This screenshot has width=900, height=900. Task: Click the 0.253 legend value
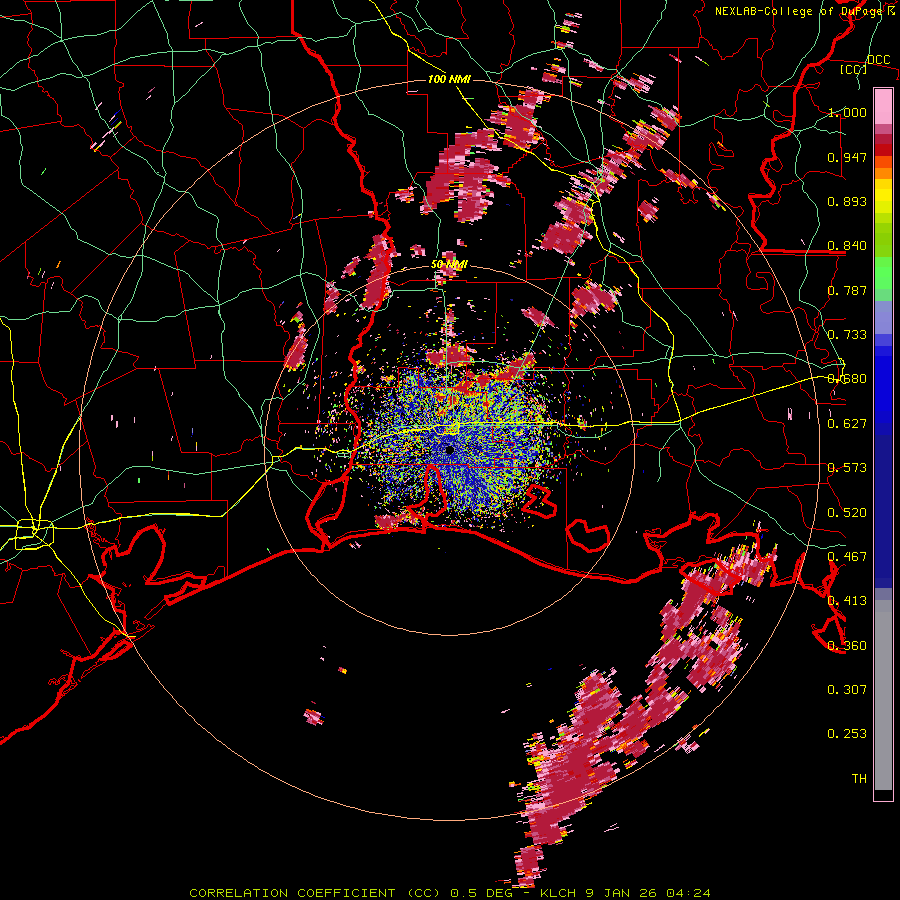847,734
